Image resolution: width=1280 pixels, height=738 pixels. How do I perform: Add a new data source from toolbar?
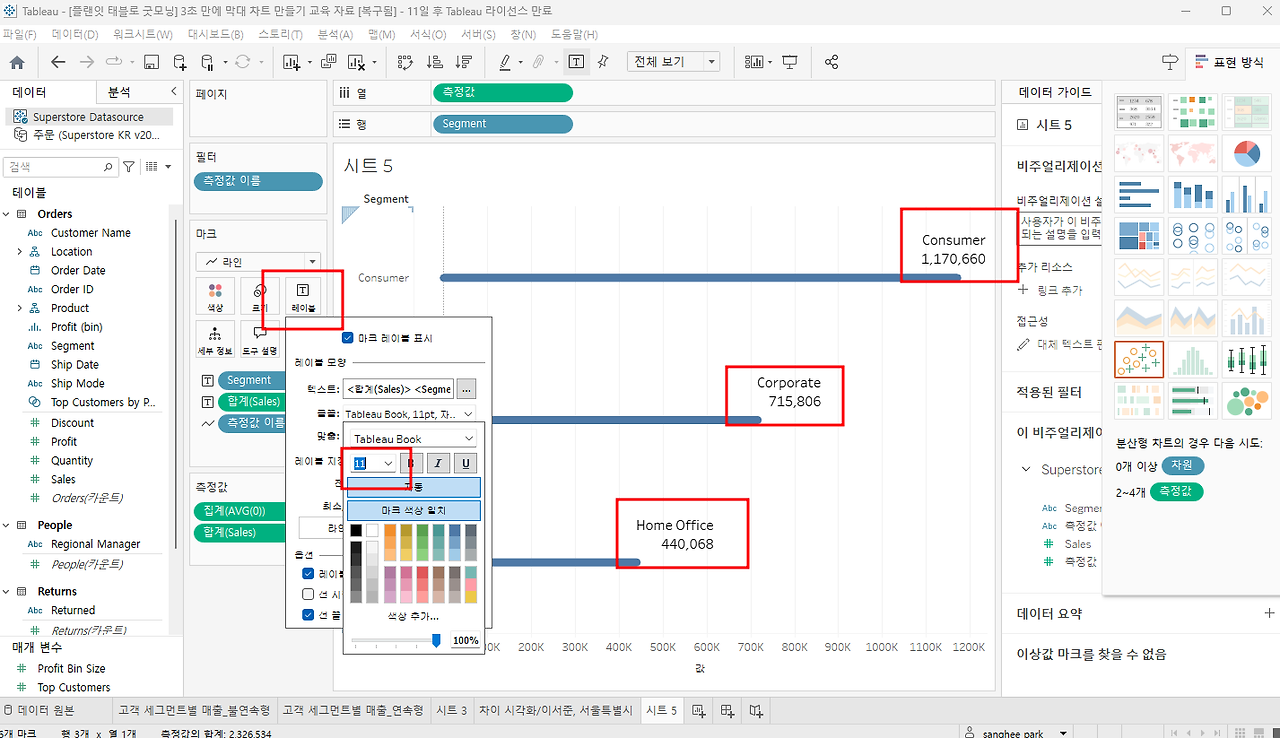click(180, 62)
